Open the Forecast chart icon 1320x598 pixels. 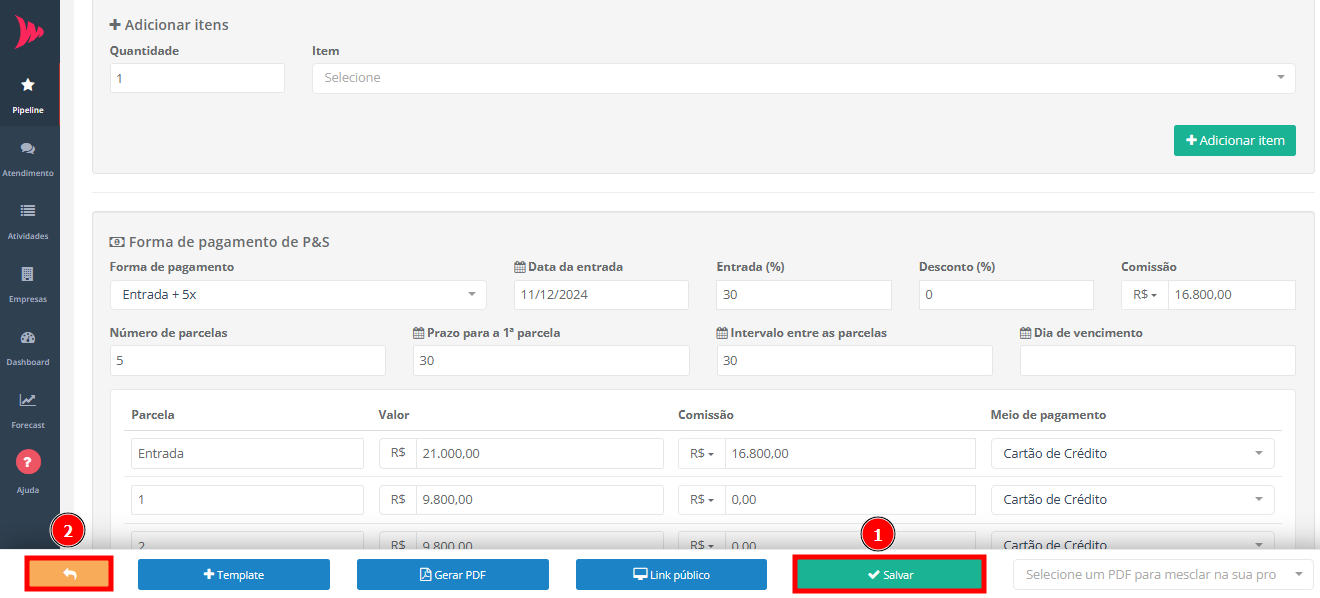point(28,400)
